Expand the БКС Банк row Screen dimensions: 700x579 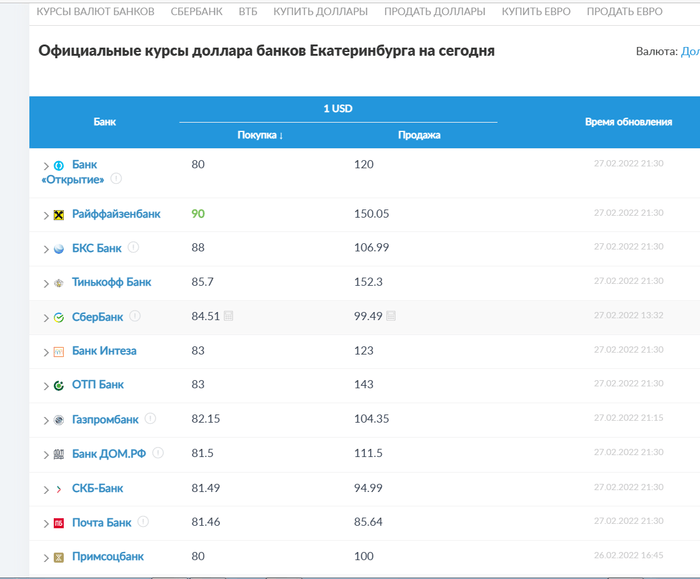point(46,250)
